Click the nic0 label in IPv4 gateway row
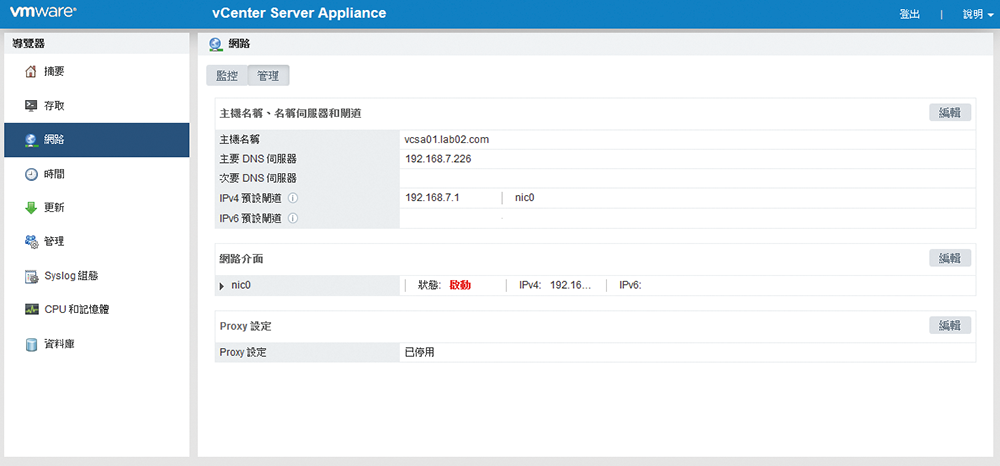This screenshot has width=1000, height=466. (x=524, y=198)
